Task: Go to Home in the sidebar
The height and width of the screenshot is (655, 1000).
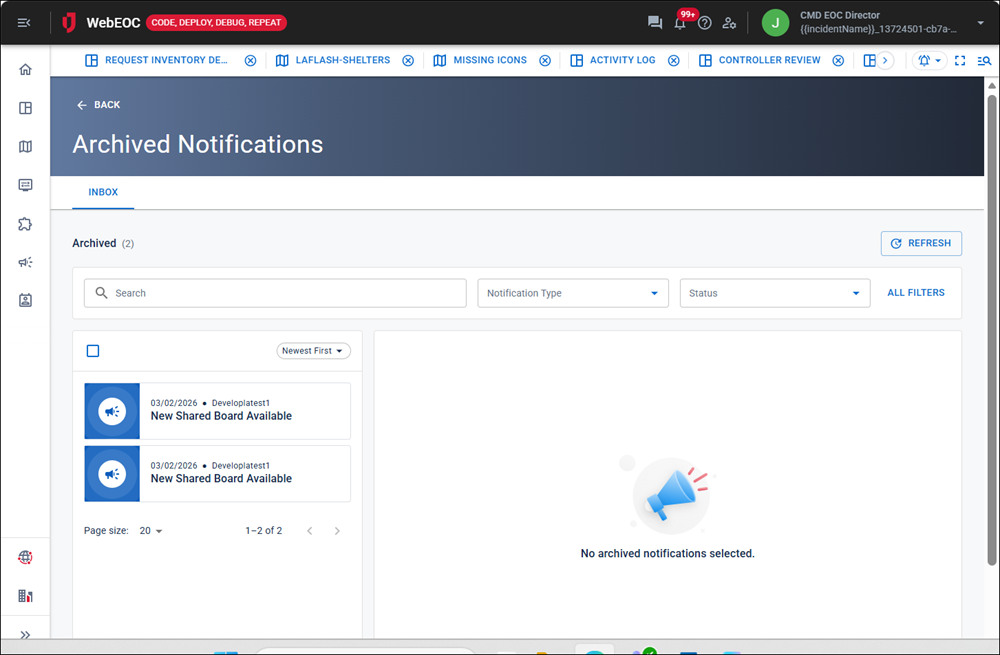Action: [x=25, y=70]
